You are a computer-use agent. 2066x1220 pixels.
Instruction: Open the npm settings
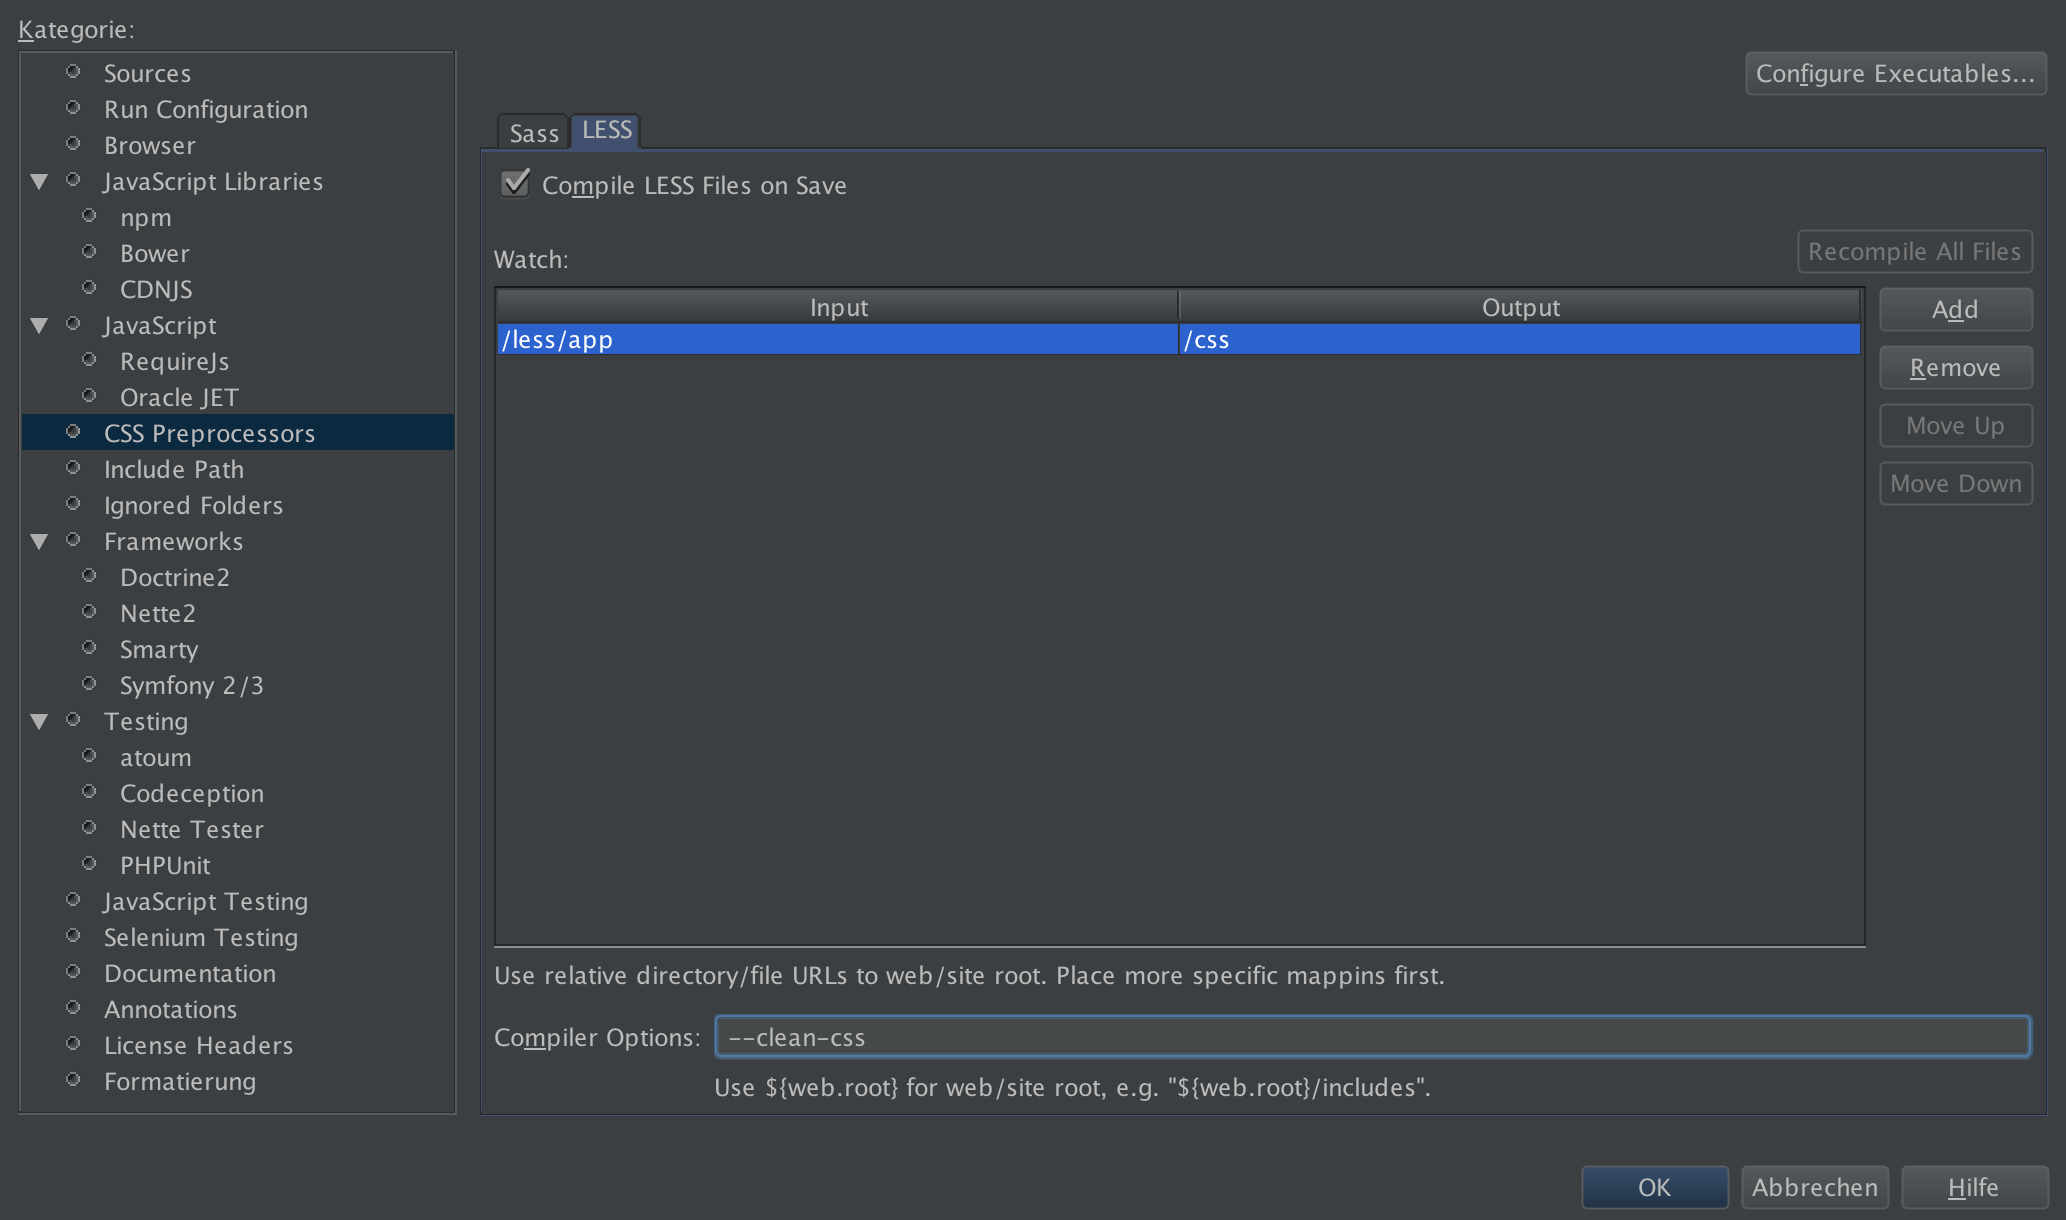(146, 218)
